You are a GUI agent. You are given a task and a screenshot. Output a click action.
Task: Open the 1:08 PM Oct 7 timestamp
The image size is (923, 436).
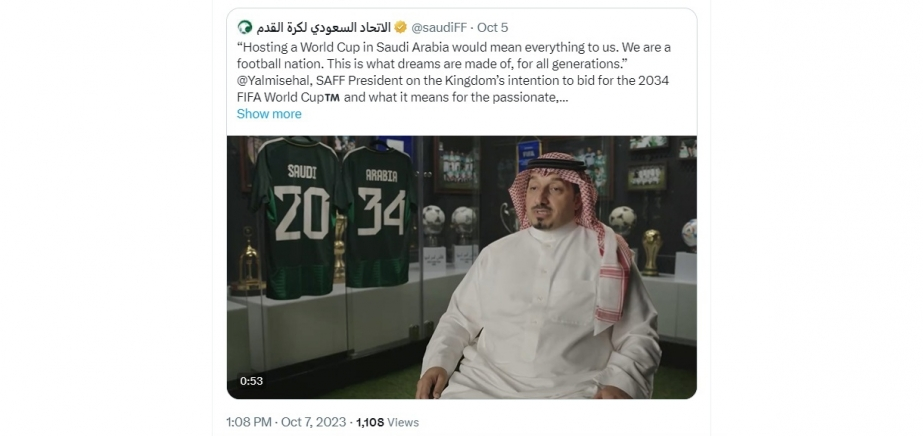tap(286, 422)
